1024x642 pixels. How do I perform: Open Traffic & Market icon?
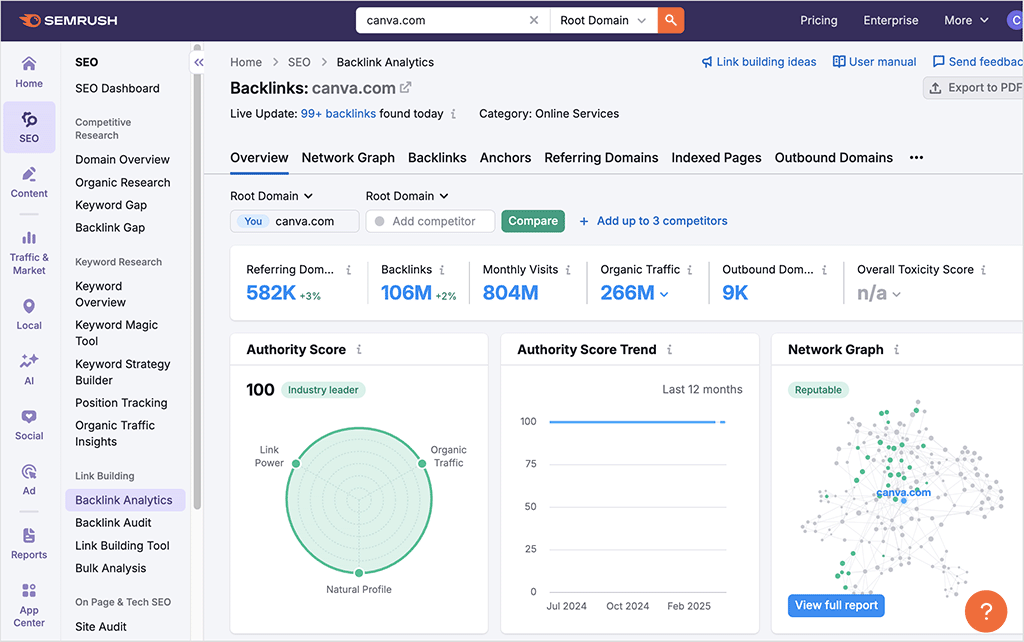pos(29,253)
